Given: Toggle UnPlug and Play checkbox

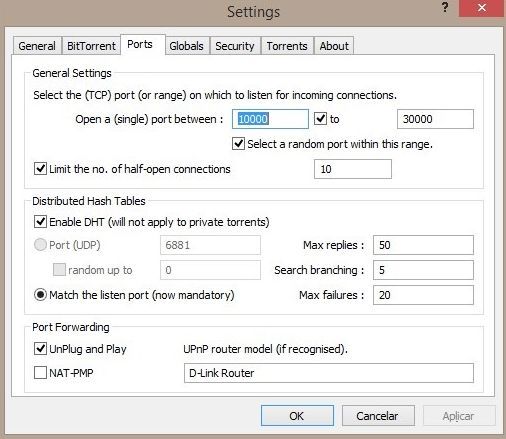Looking at the screenshot, I should [x=40, y=349].
